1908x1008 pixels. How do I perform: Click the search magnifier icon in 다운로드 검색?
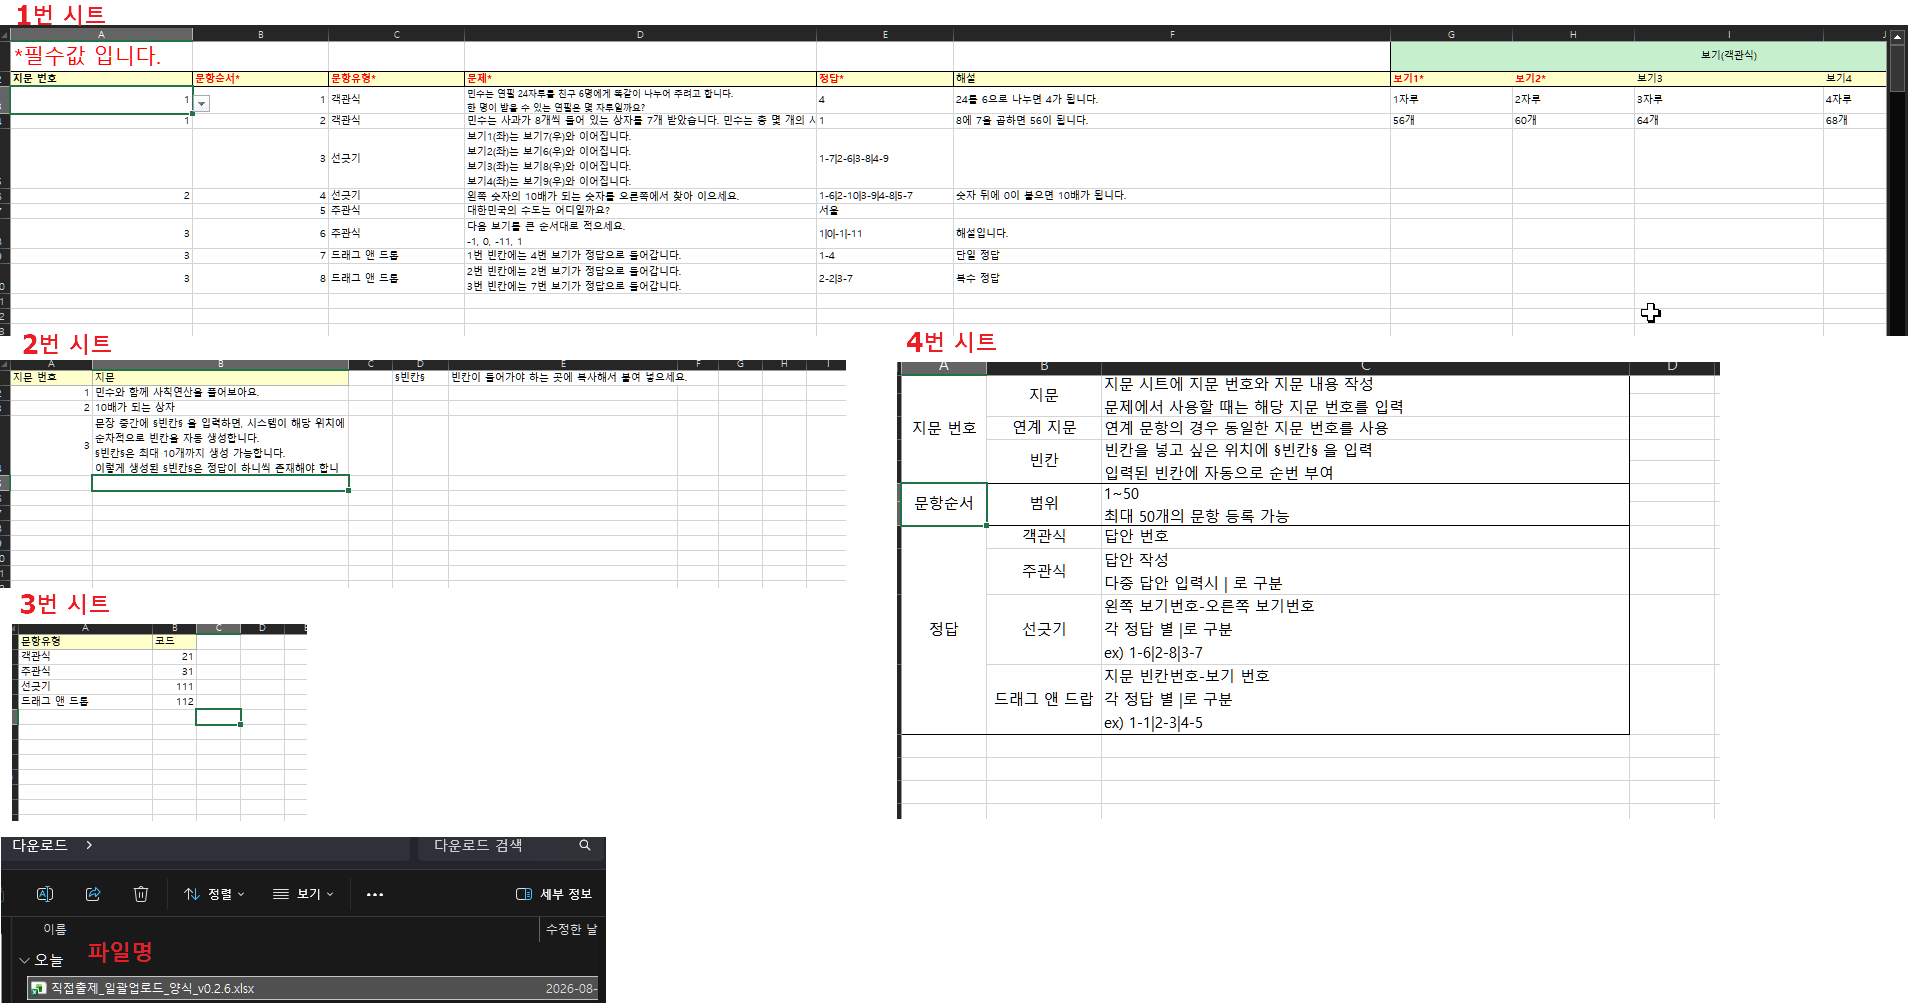585,846
